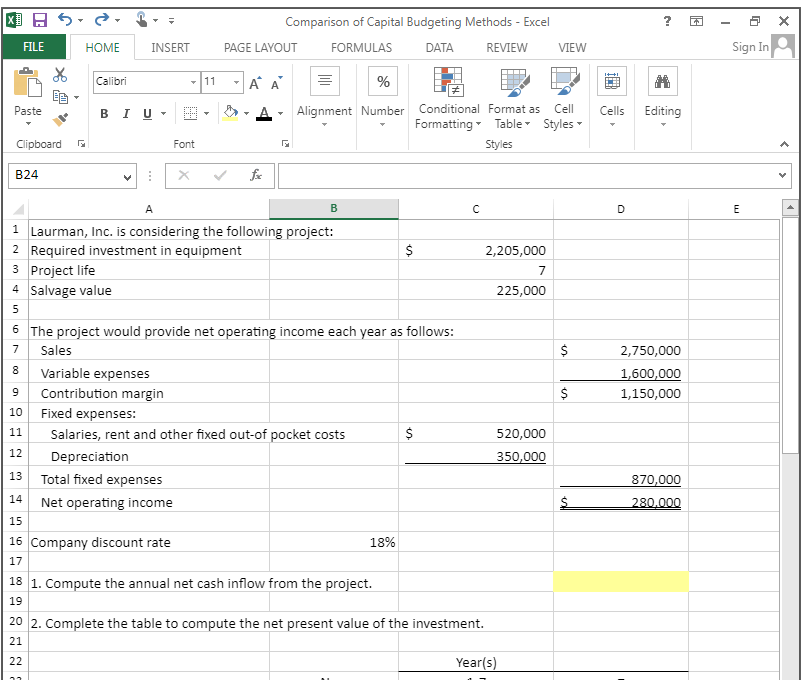Image resolution: width=809 pixels, height=688 pixels.
Task: Toggle Bold formatting
Action: (104, 114)
